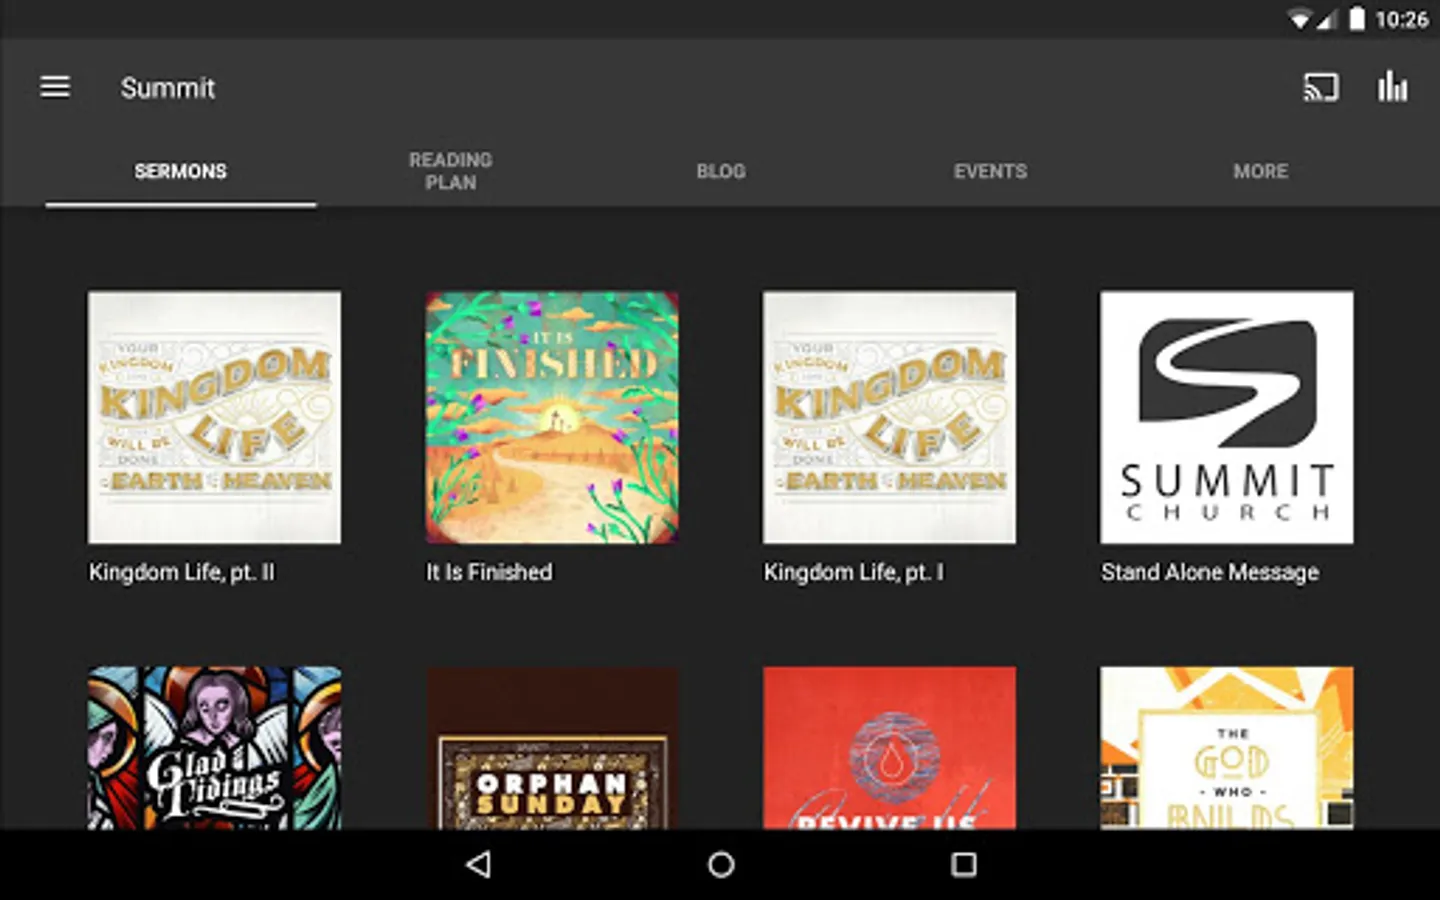The image size is (1440, 900).
Task: Tap the Android back button
Action: tap(479, 864)
